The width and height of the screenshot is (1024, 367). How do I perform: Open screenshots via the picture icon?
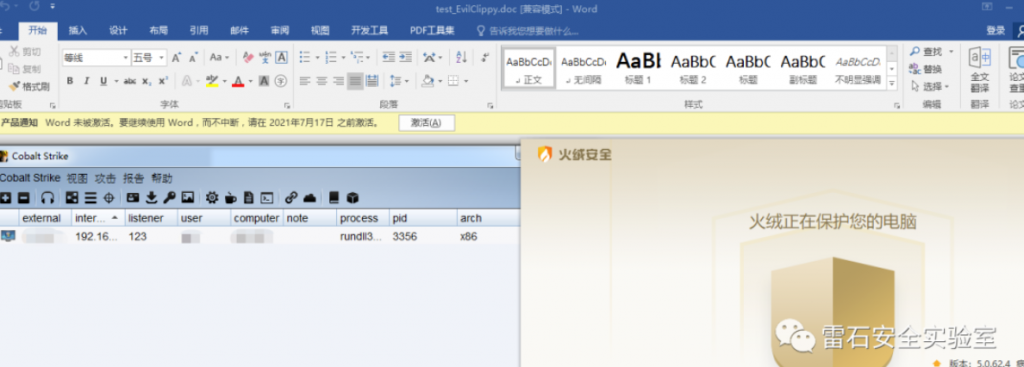pyautogui.click(x=188, y=197)
